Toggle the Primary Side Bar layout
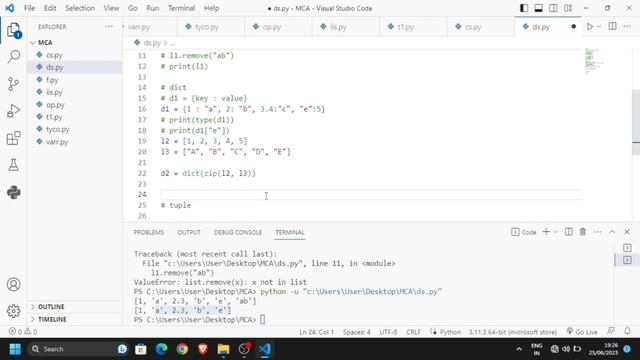The width and height of the screenshot is (640, 360). point(524,8)
